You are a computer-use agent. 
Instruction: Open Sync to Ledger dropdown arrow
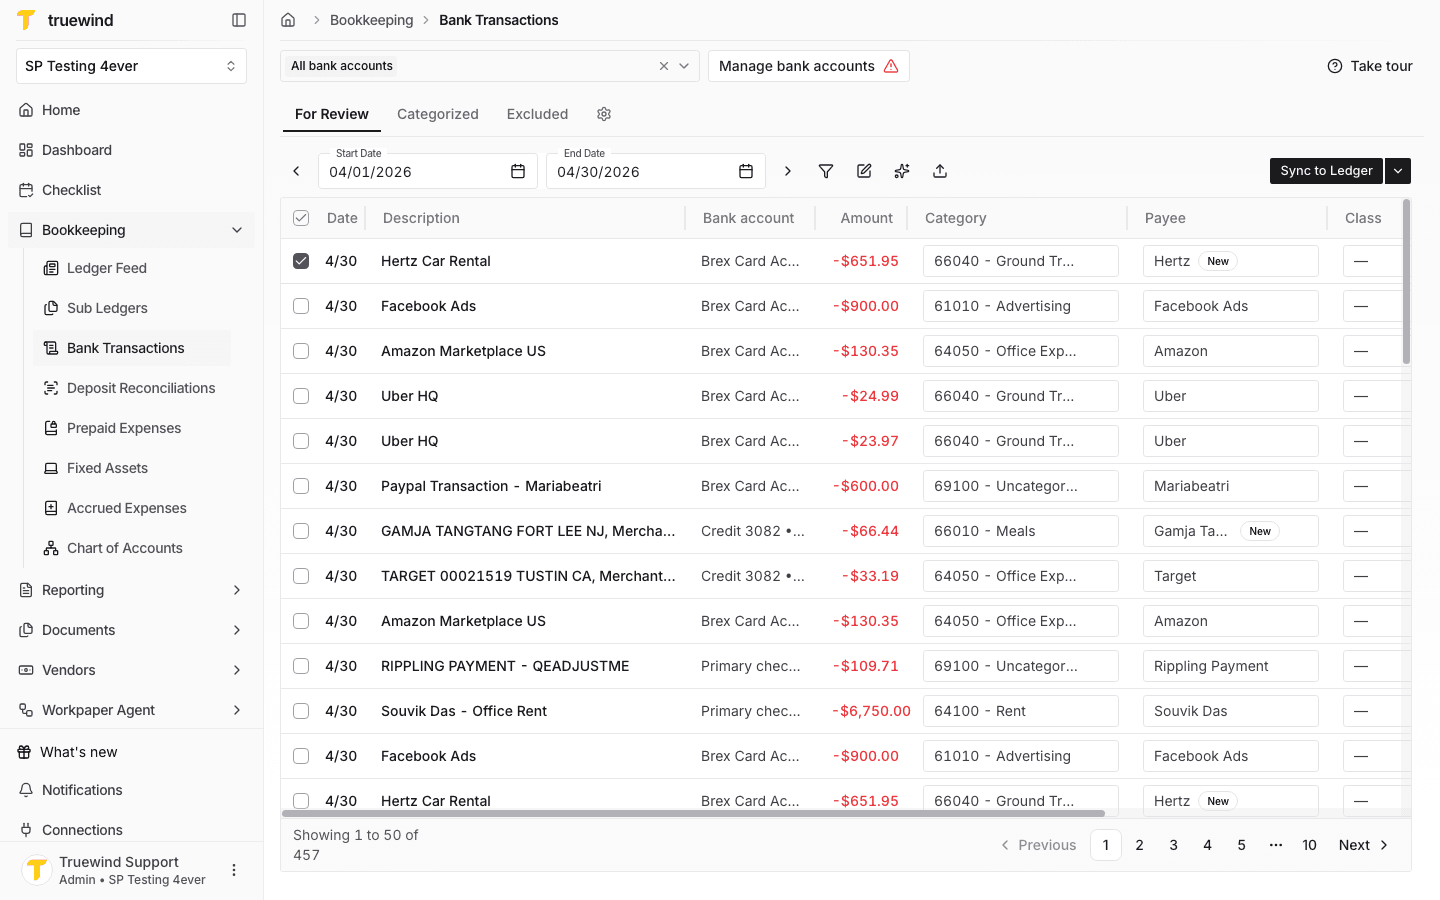point(1398,171)
